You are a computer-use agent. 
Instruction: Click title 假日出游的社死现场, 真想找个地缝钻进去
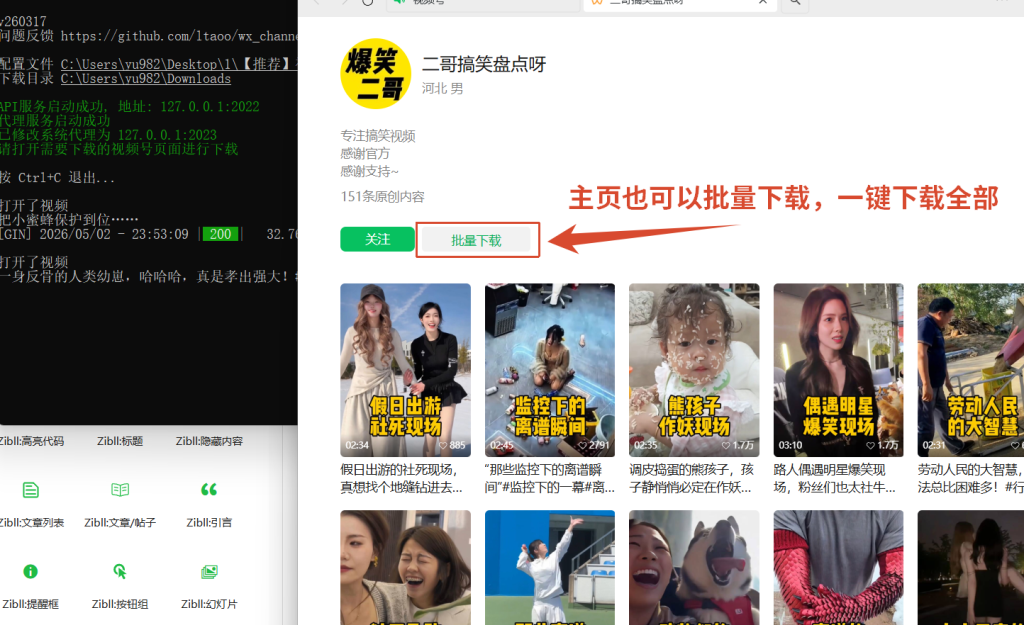402,478
